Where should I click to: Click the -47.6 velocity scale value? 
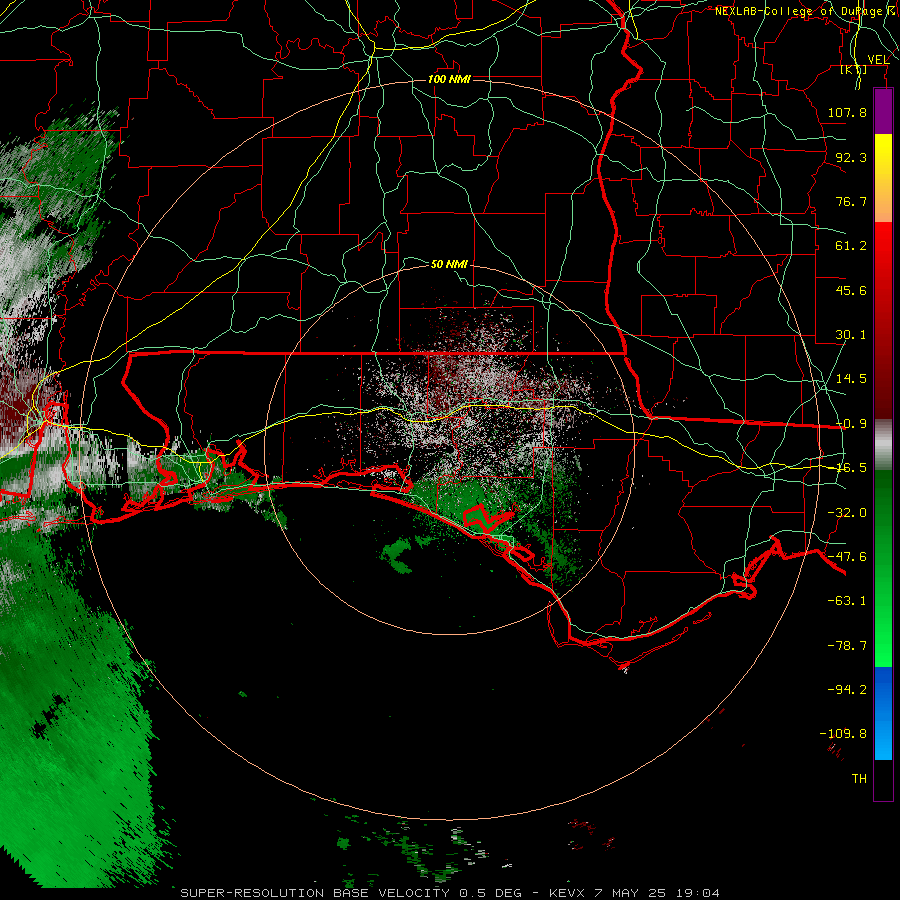pos(847,557)
